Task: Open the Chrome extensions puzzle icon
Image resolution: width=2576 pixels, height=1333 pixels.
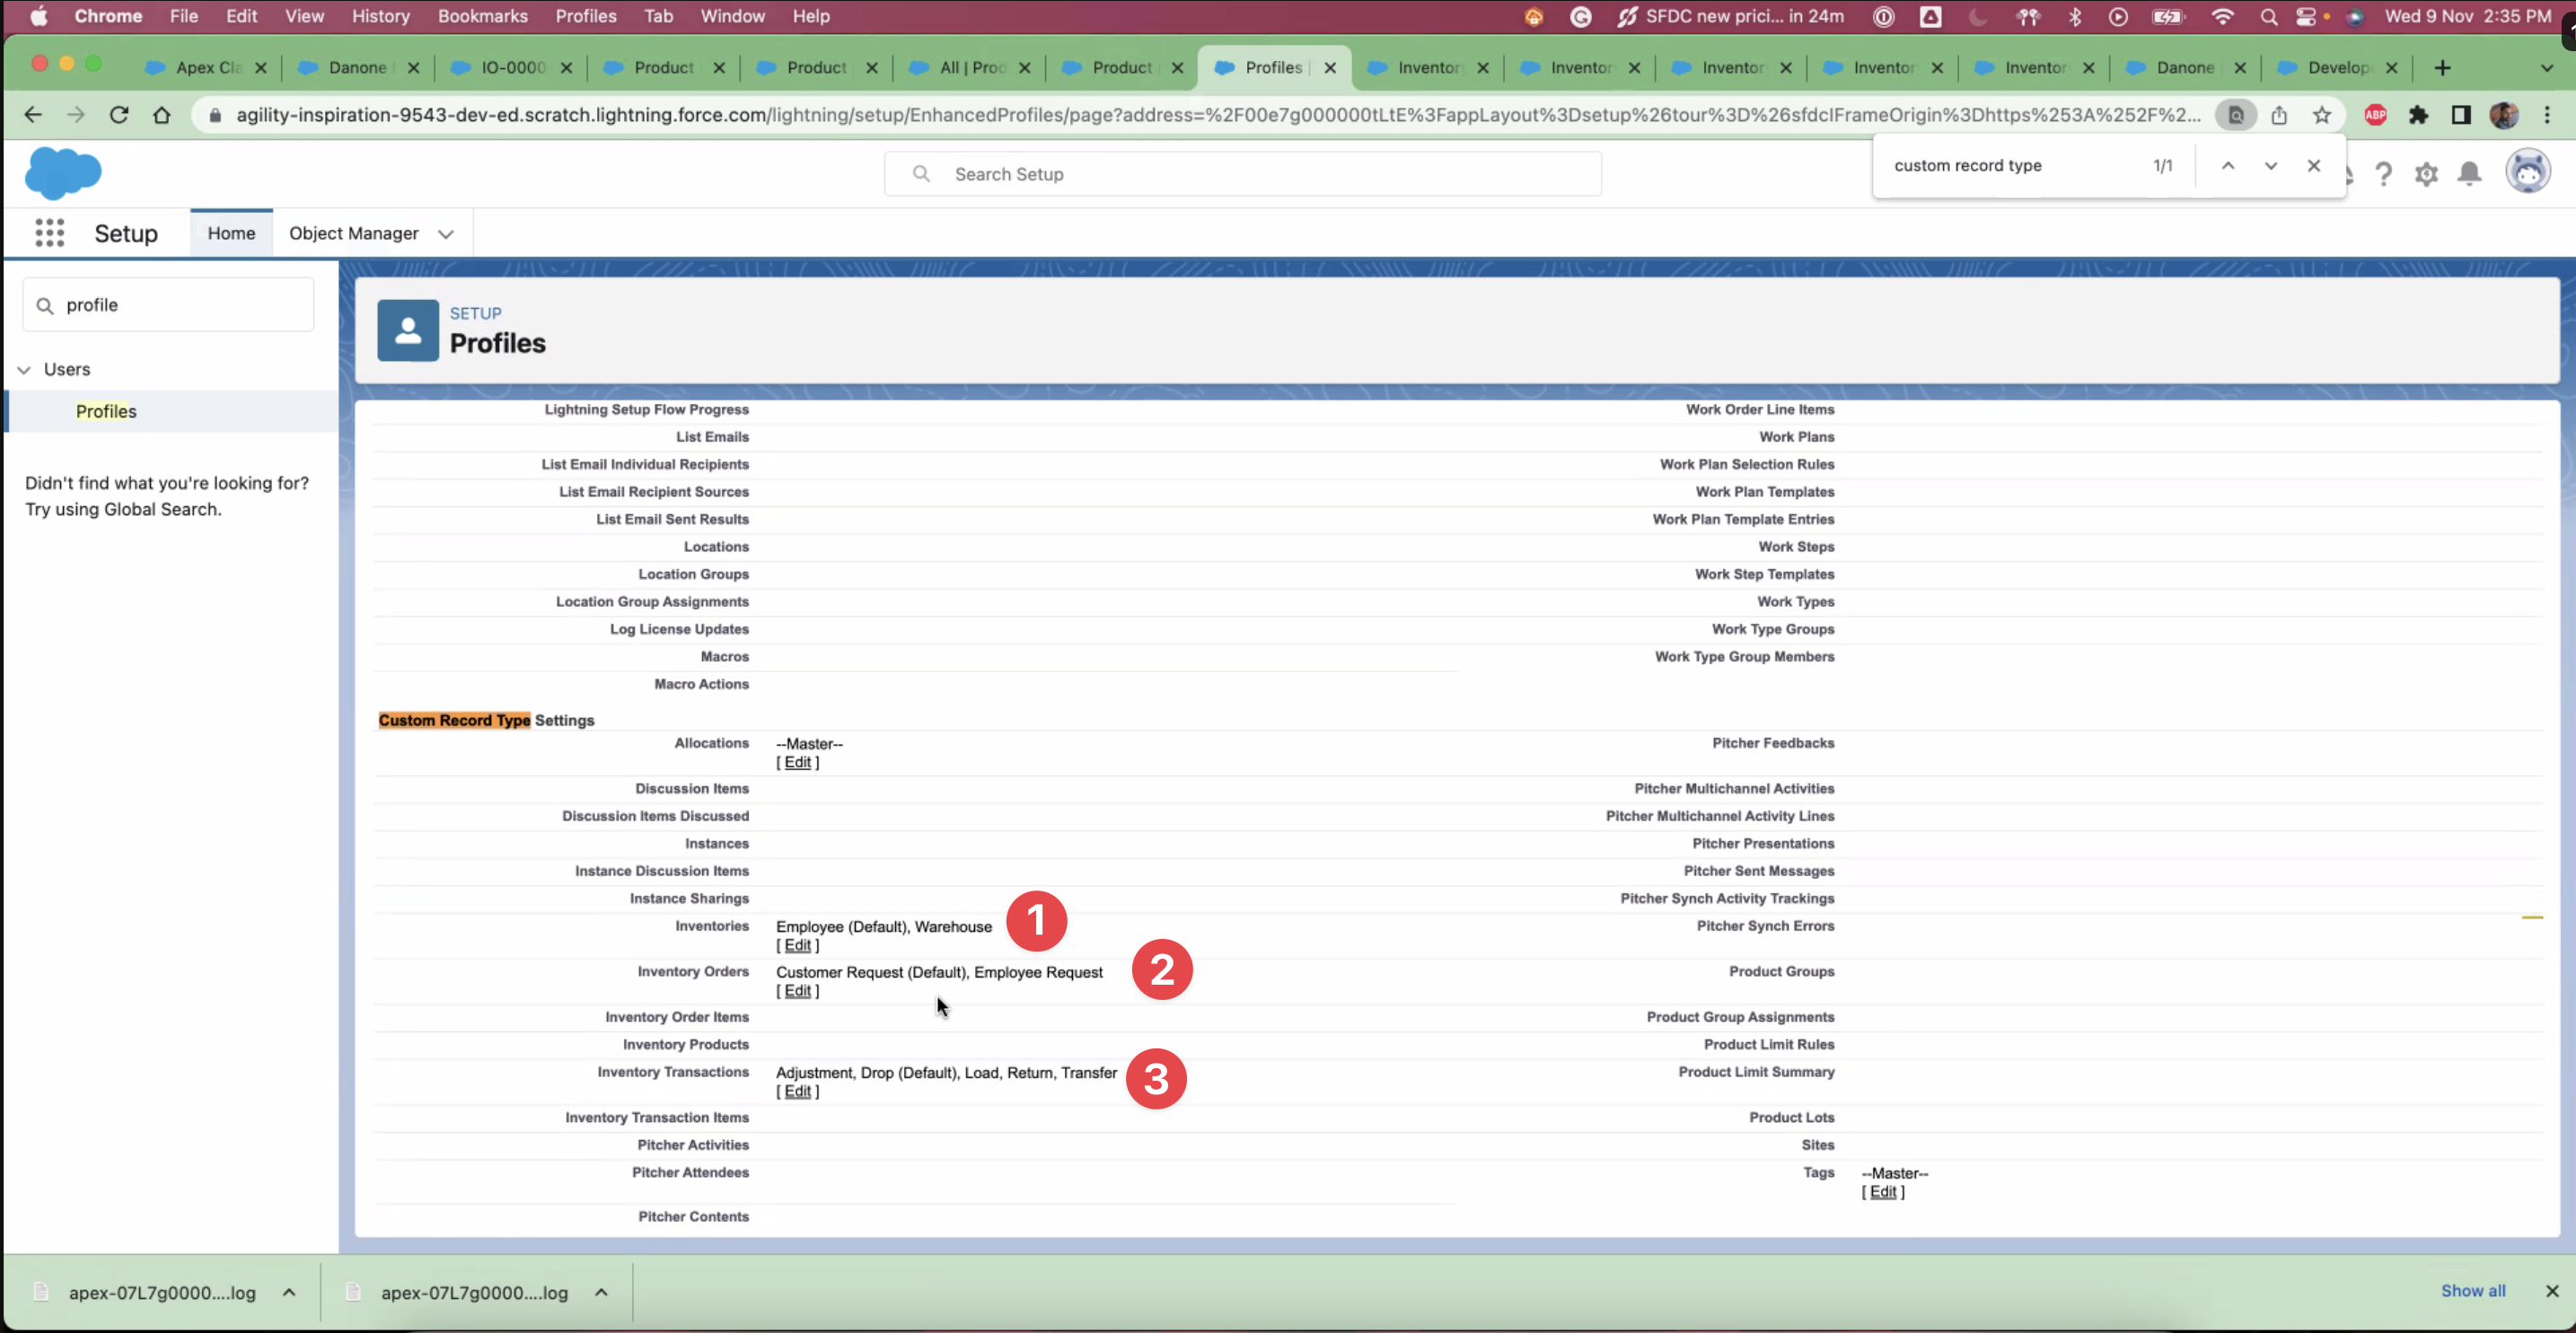Action: point(2418,115)
